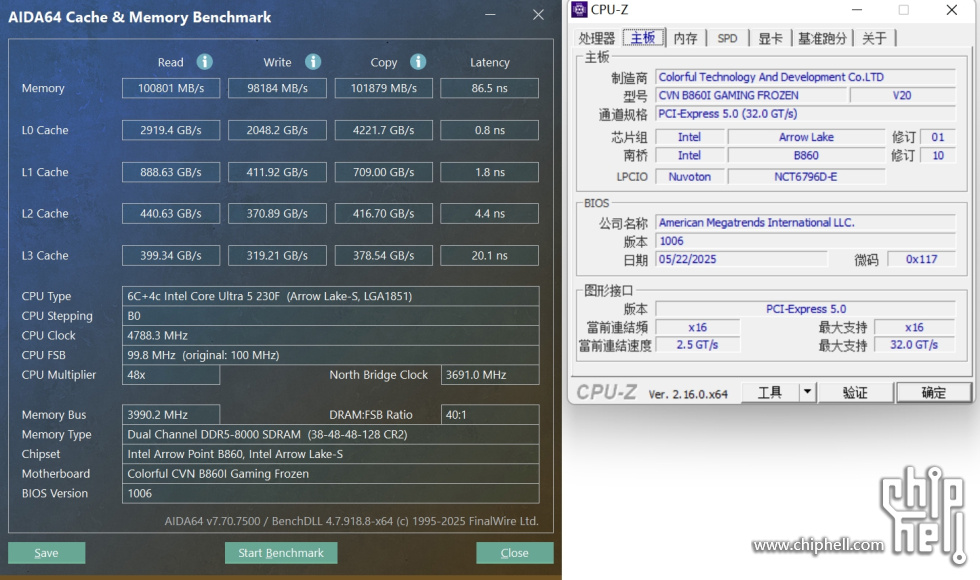Click the Write info icon in AIDA64
This screenshot has width=980, height=580.
point(313,62)
